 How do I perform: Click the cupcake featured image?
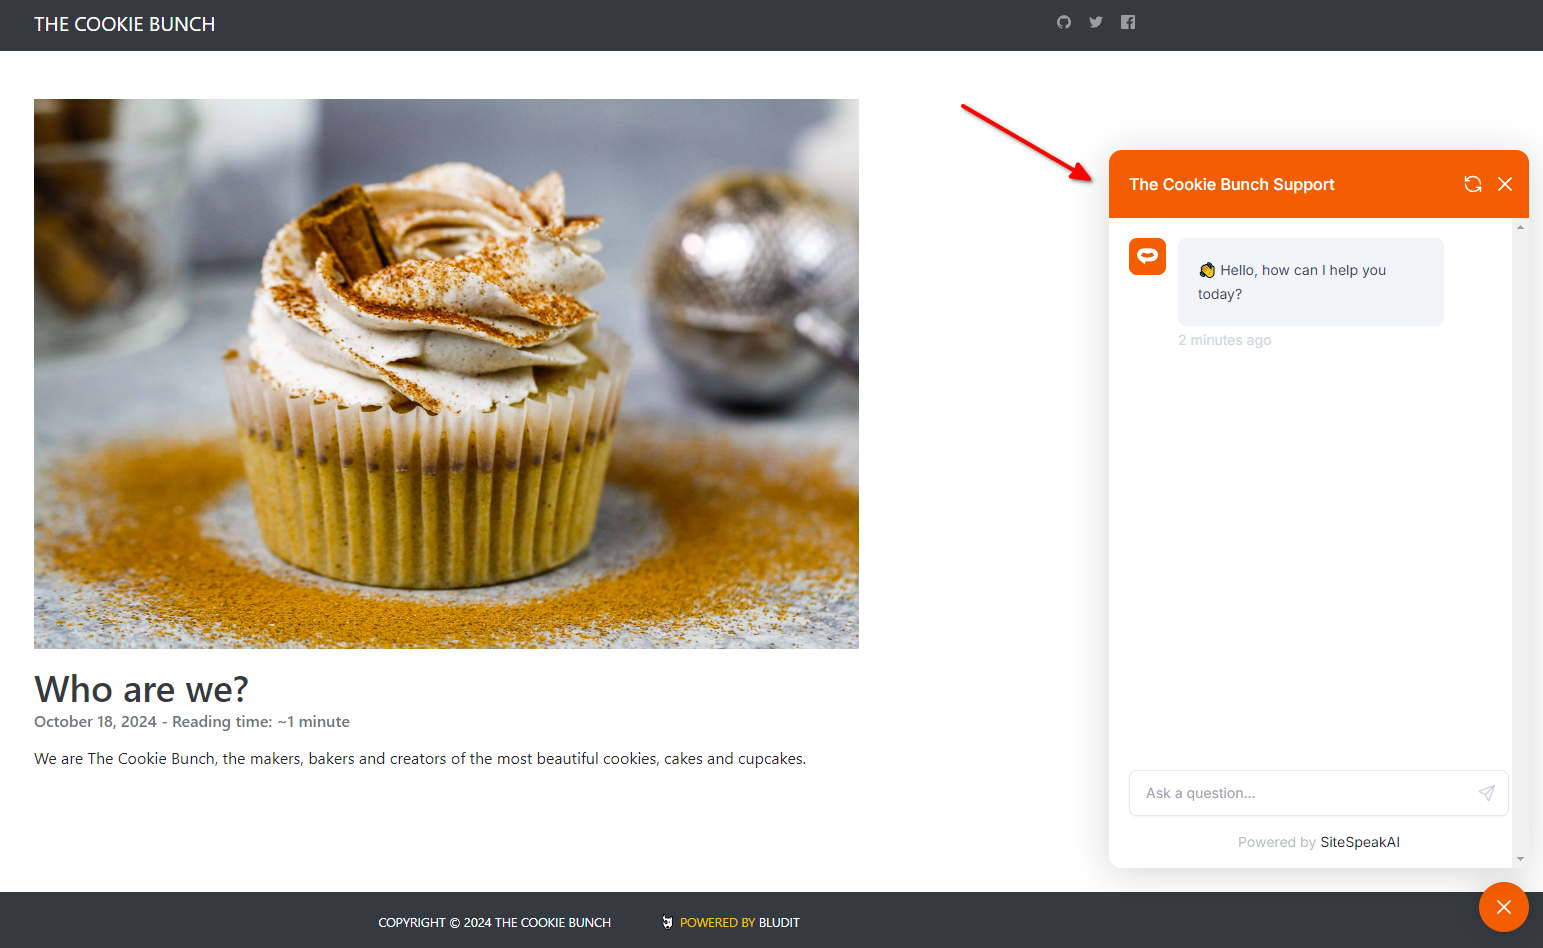[x=446, y=373]
